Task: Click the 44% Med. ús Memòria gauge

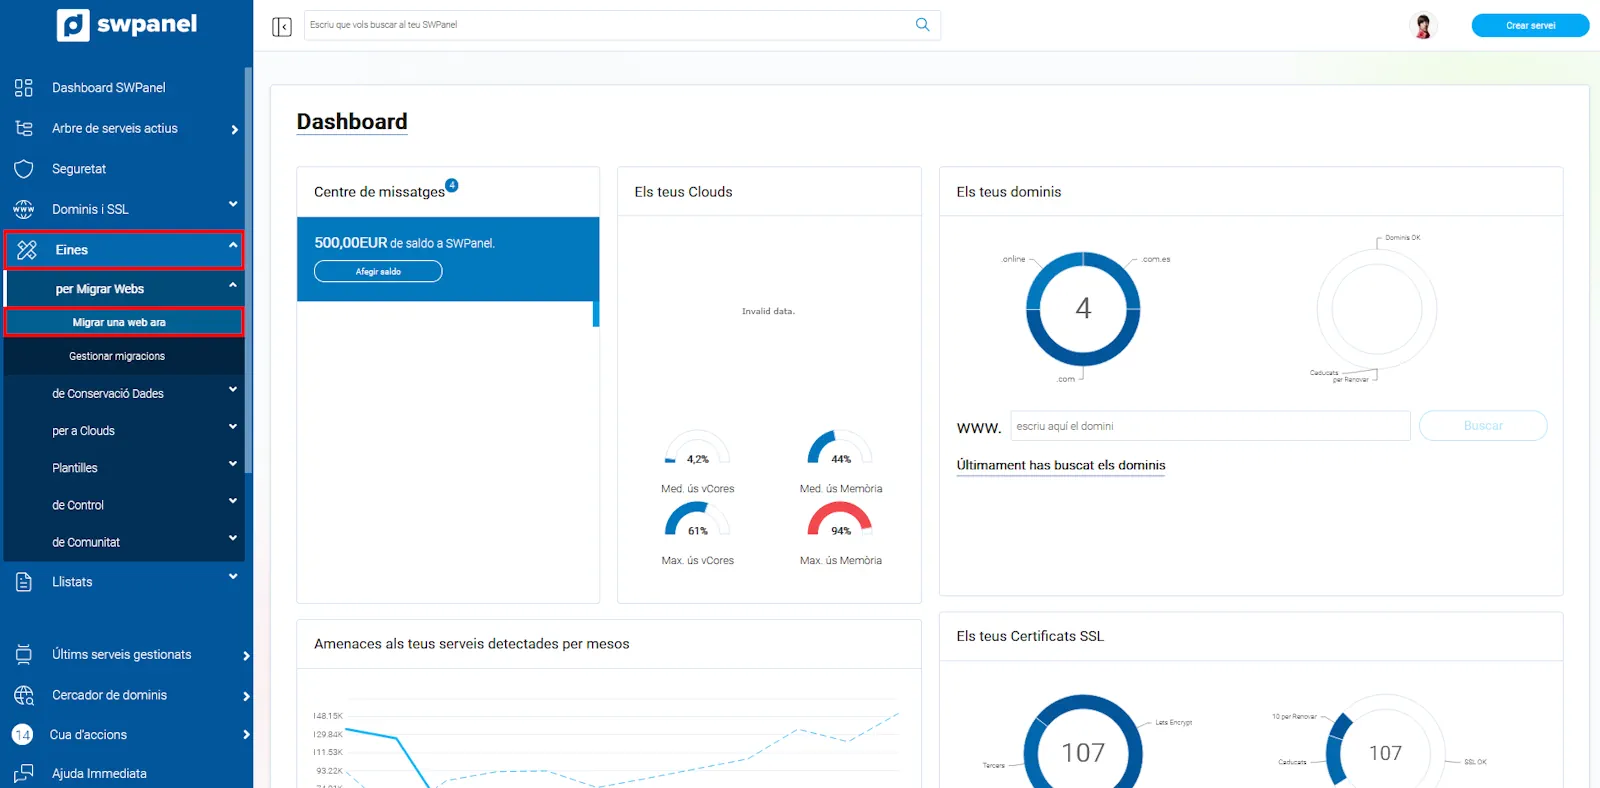Action: [840, 448]
